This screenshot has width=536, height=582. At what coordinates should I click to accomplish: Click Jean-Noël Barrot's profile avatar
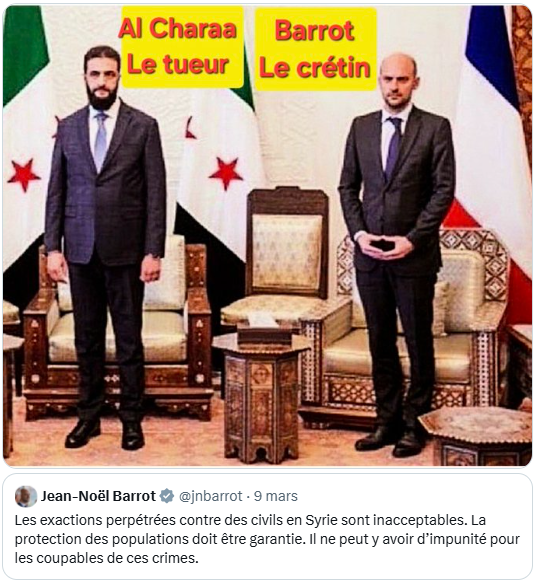26,496
